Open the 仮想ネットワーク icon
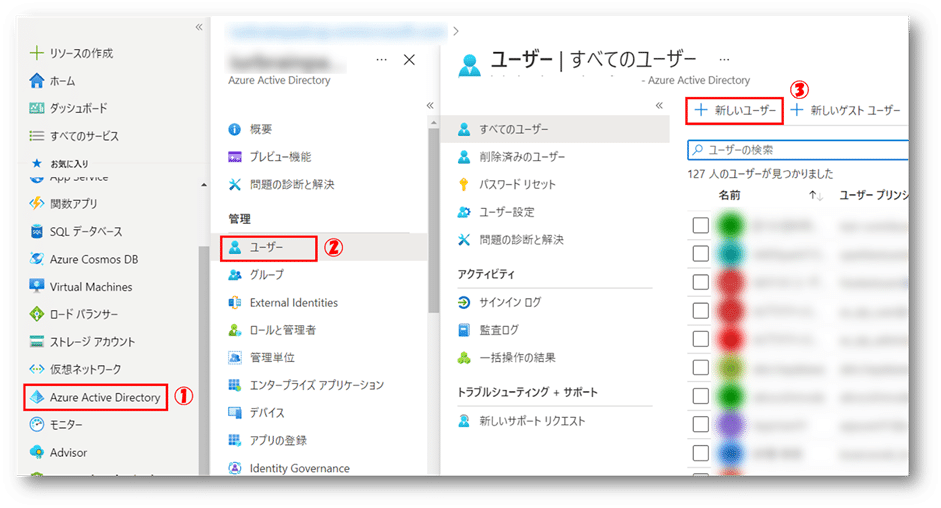Viewport: 941px width, 508px height. coord(37,369)
